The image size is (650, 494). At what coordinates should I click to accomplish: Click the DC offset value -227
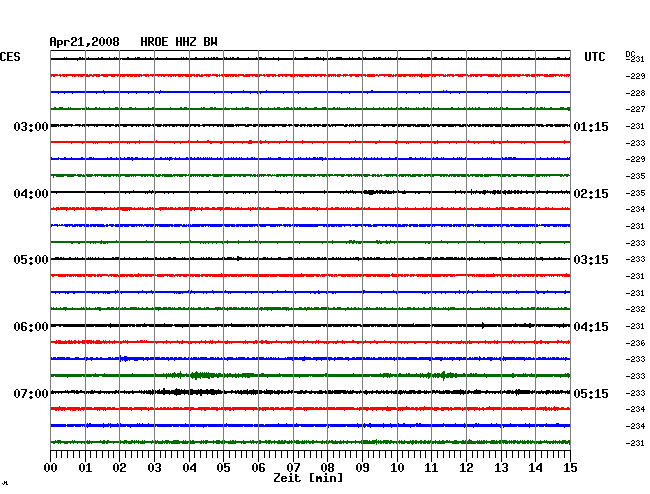click(x=635, y=109)
